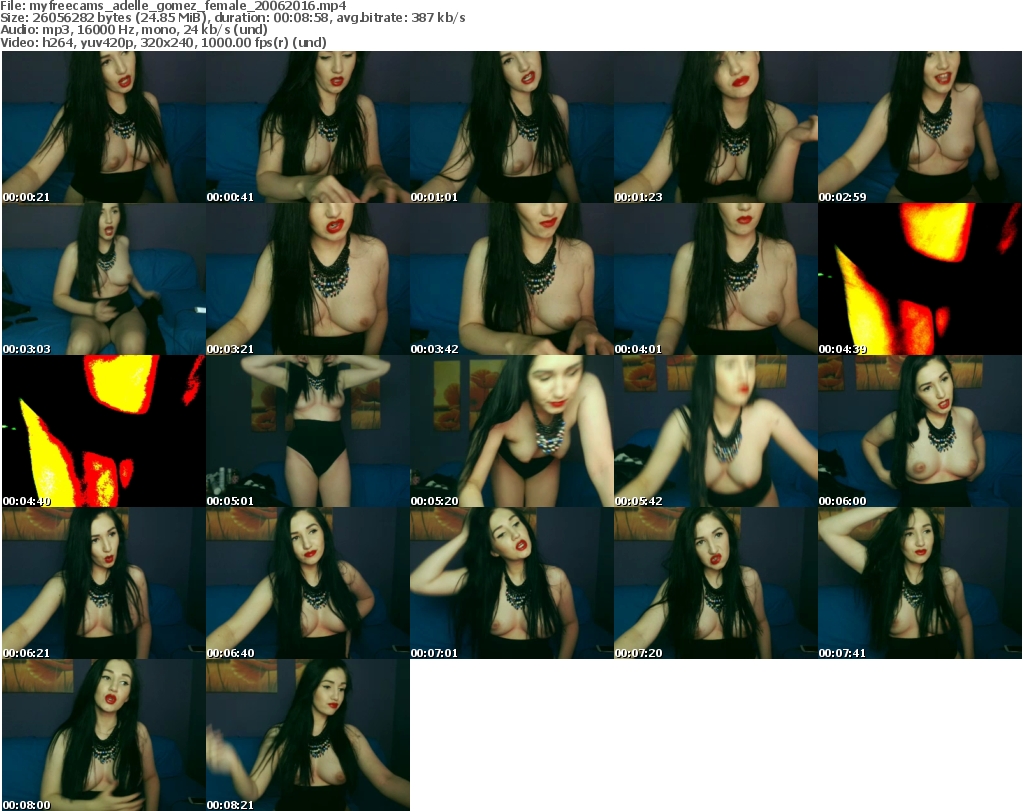
Task: Open the frame at 00:01:01
Action: click(x=511, y=127)
